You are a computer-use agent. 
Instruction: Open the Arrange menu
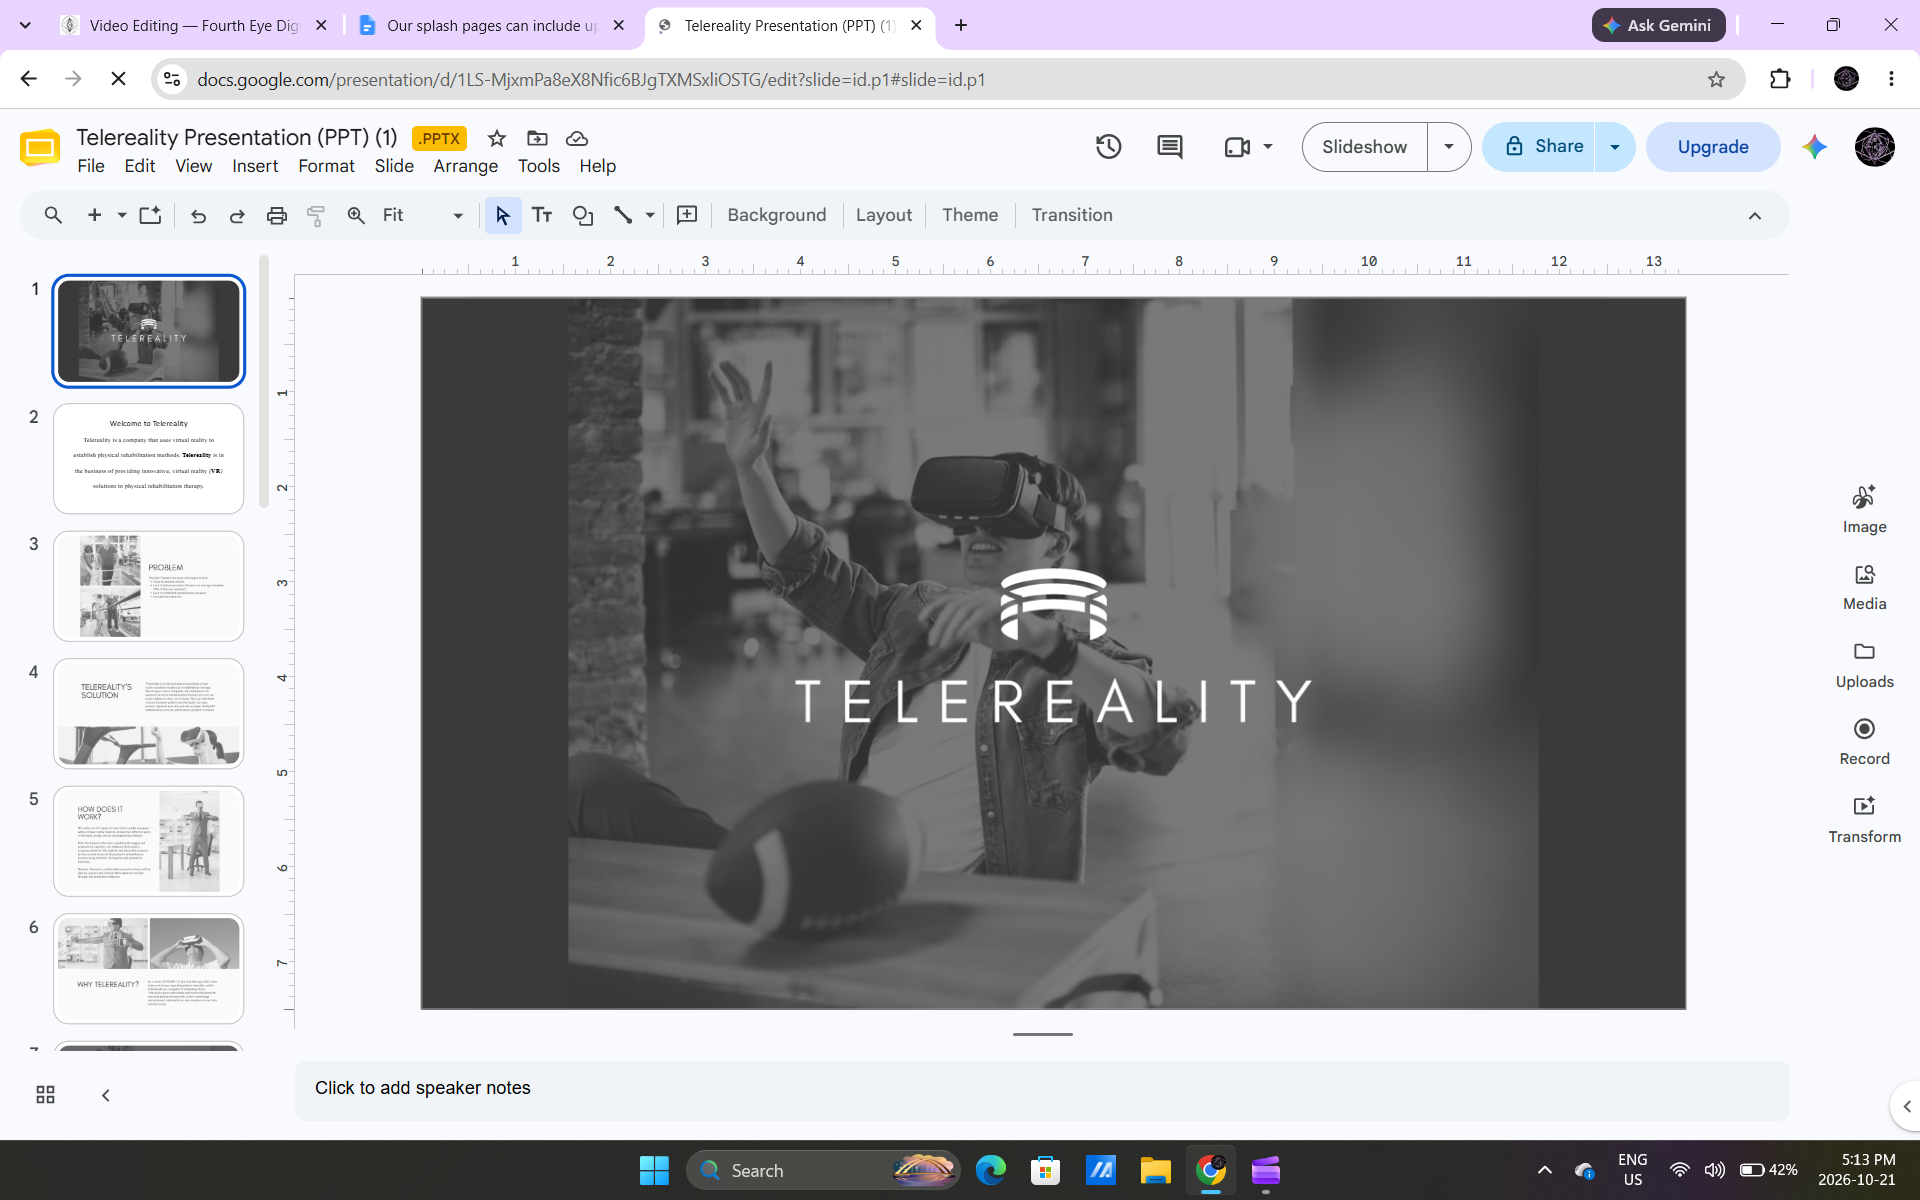465,166
